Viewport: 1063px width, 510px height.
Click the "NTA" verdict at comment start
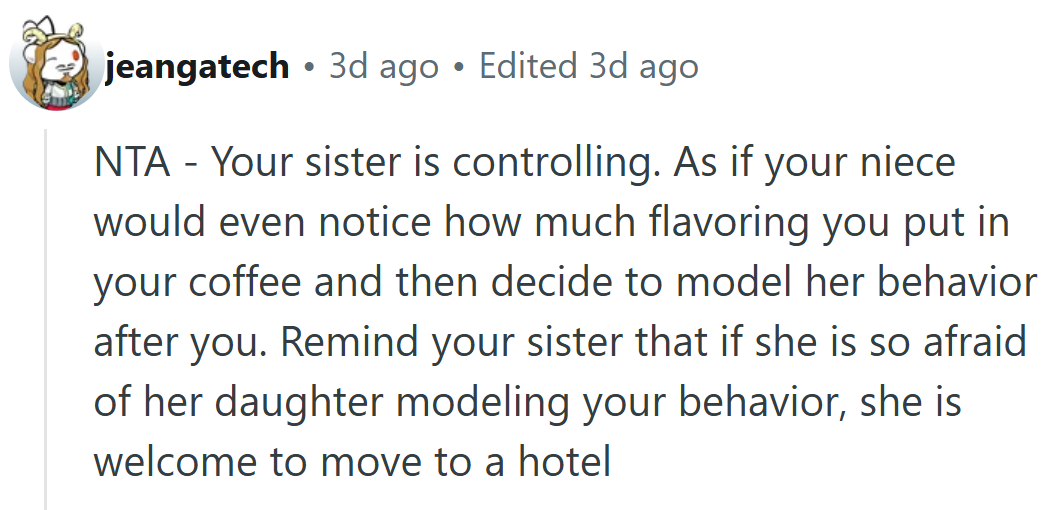[132, 163]
